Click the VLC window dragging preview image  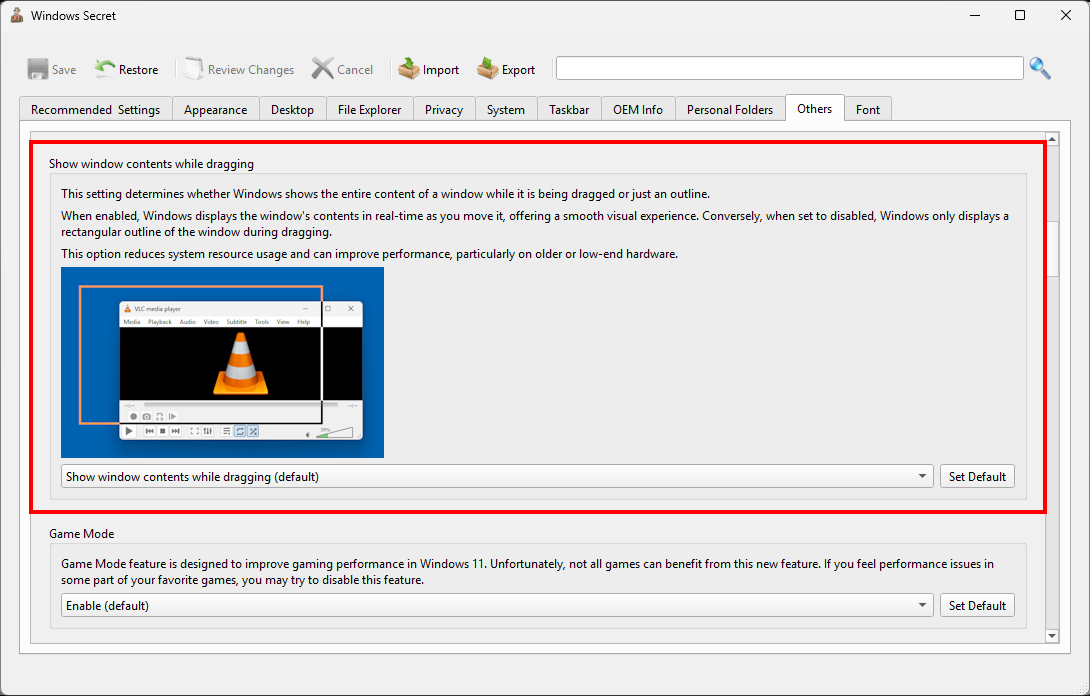click(222, 362)
